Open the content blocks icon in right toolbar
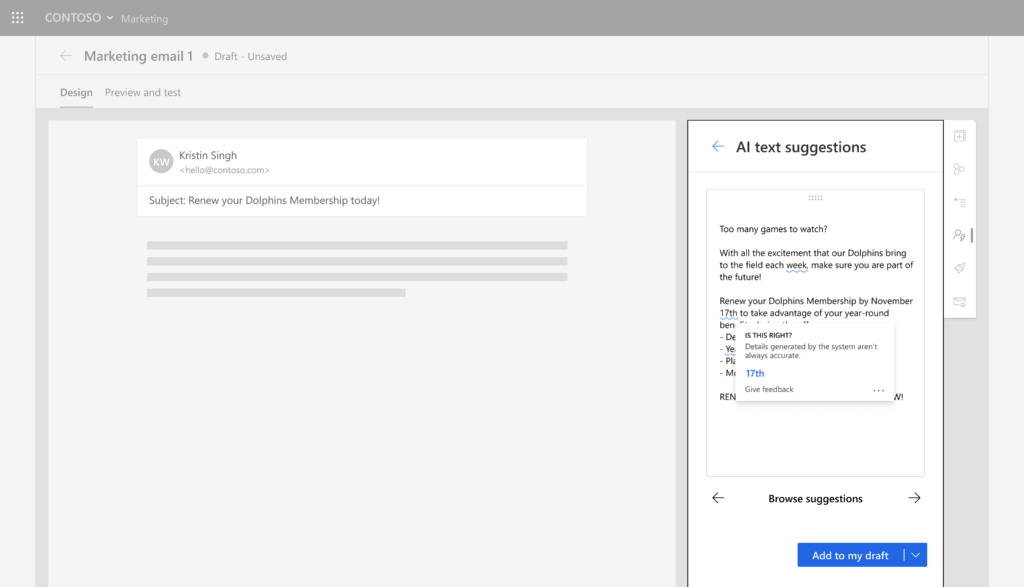Image resolution: width=1024 pixels, height=587 pixels. (959, 169)
